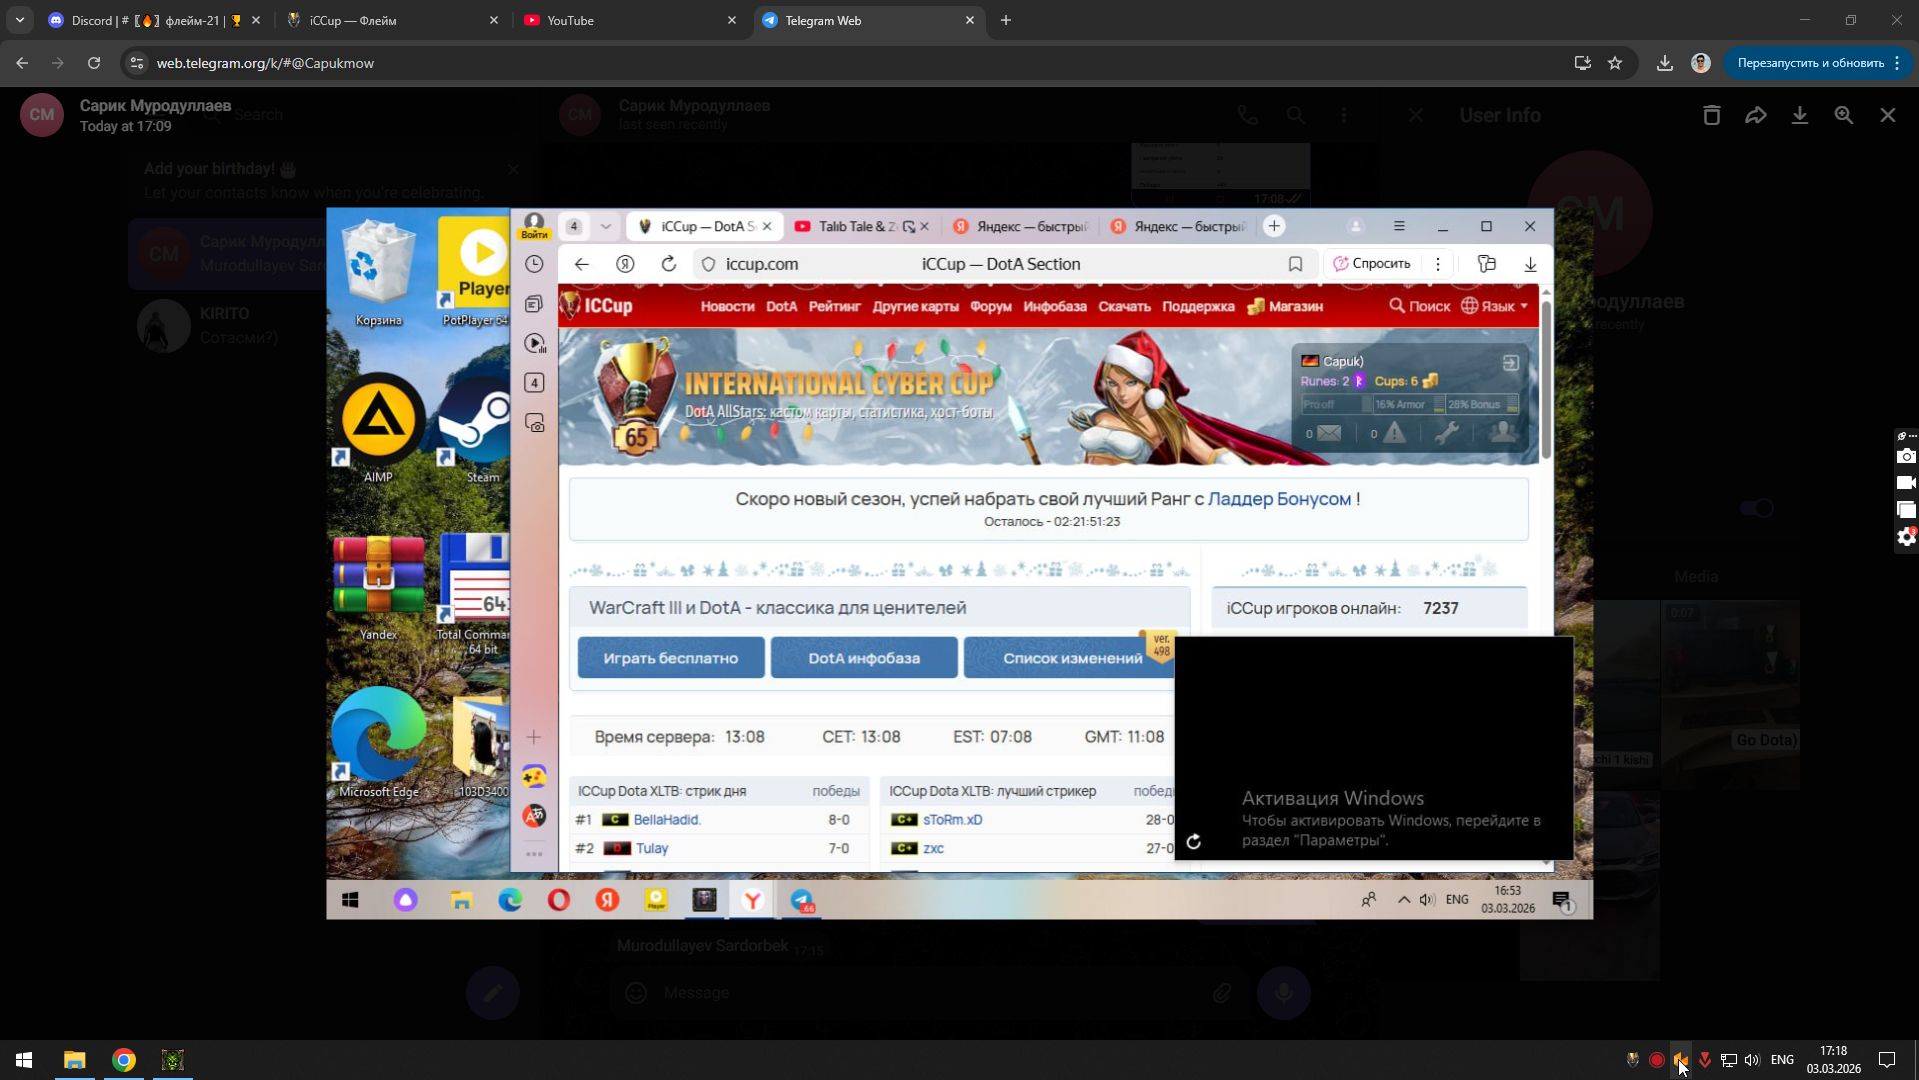Toggle notifications switch in dimmed User Info

point(1756,508)
